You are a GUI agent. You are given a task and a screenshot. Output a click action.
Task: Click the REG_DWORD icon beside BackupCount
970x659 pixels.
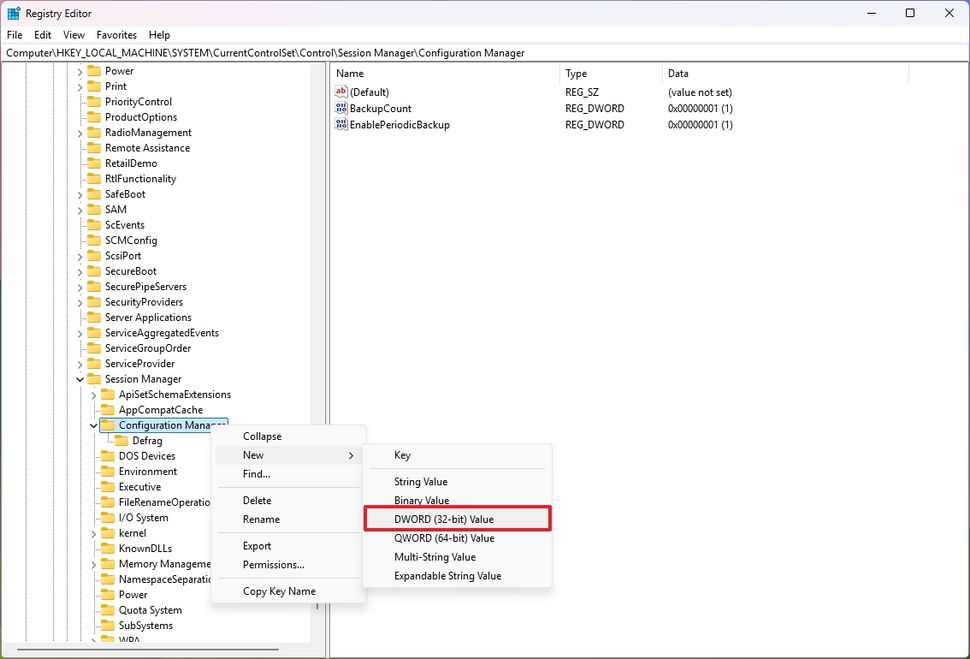coord(341,108)
